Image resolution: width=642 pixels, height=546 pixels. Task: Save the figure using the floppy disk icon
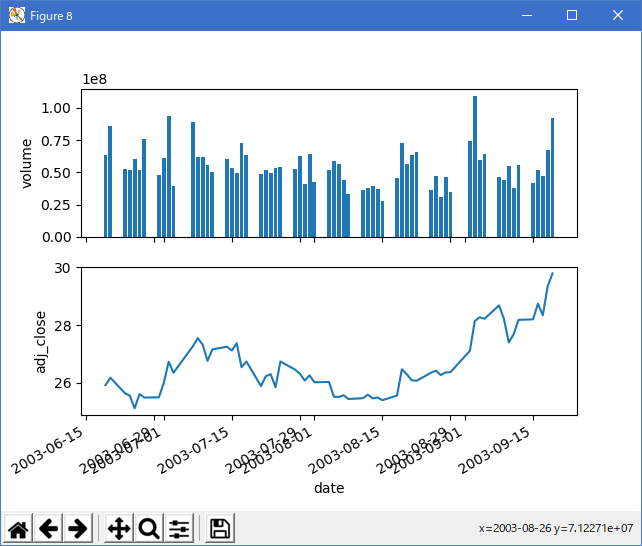(221, 529)
